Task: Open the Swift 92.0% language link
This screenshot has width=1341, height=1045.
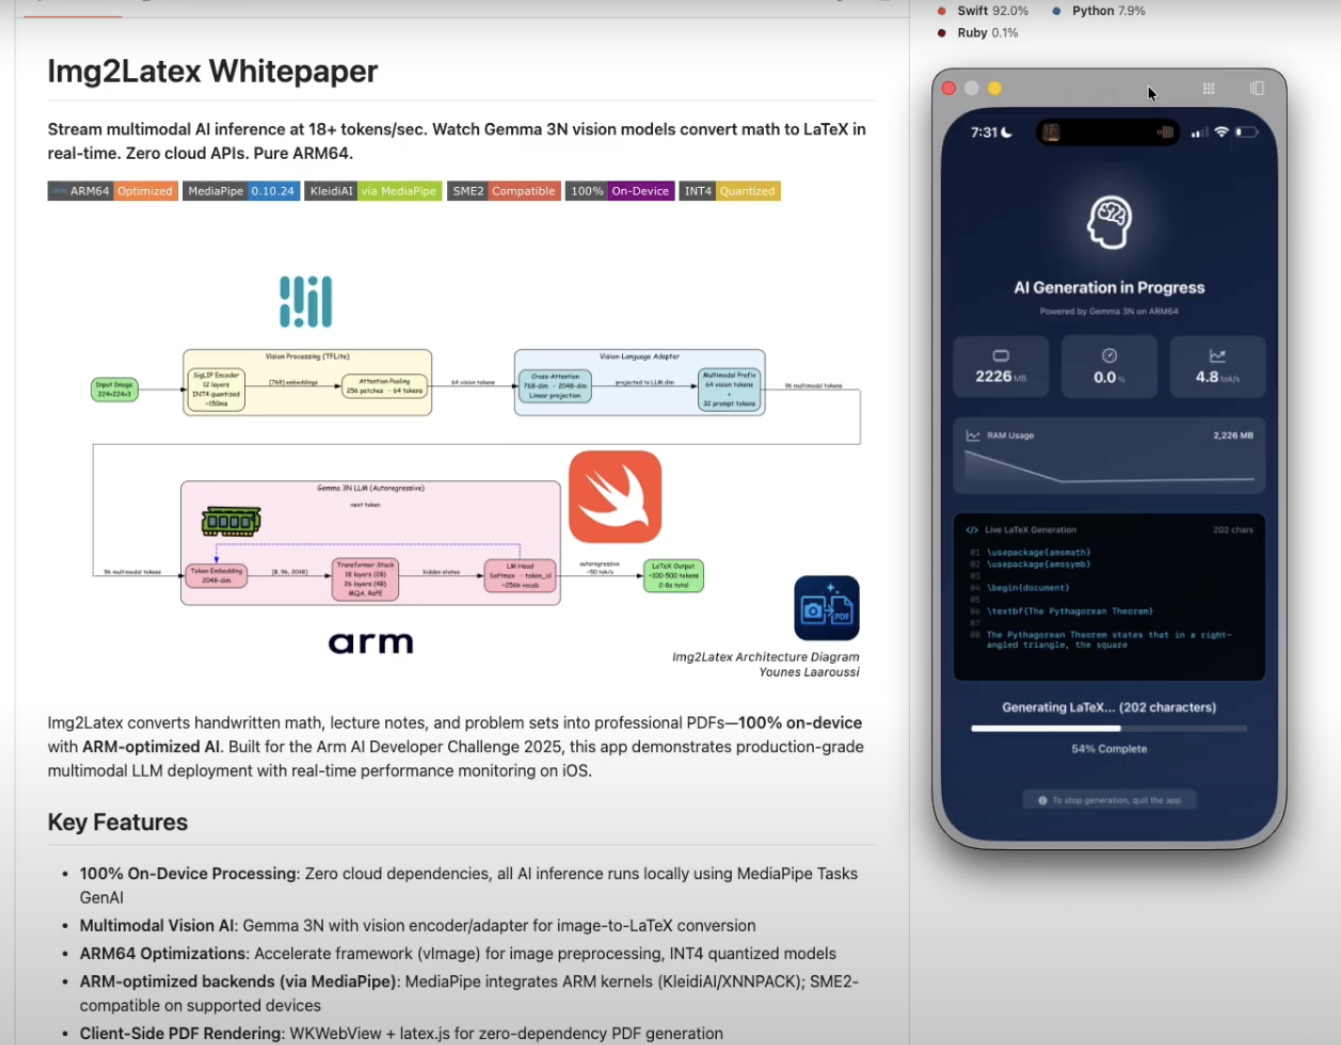Action: (992, 11)
